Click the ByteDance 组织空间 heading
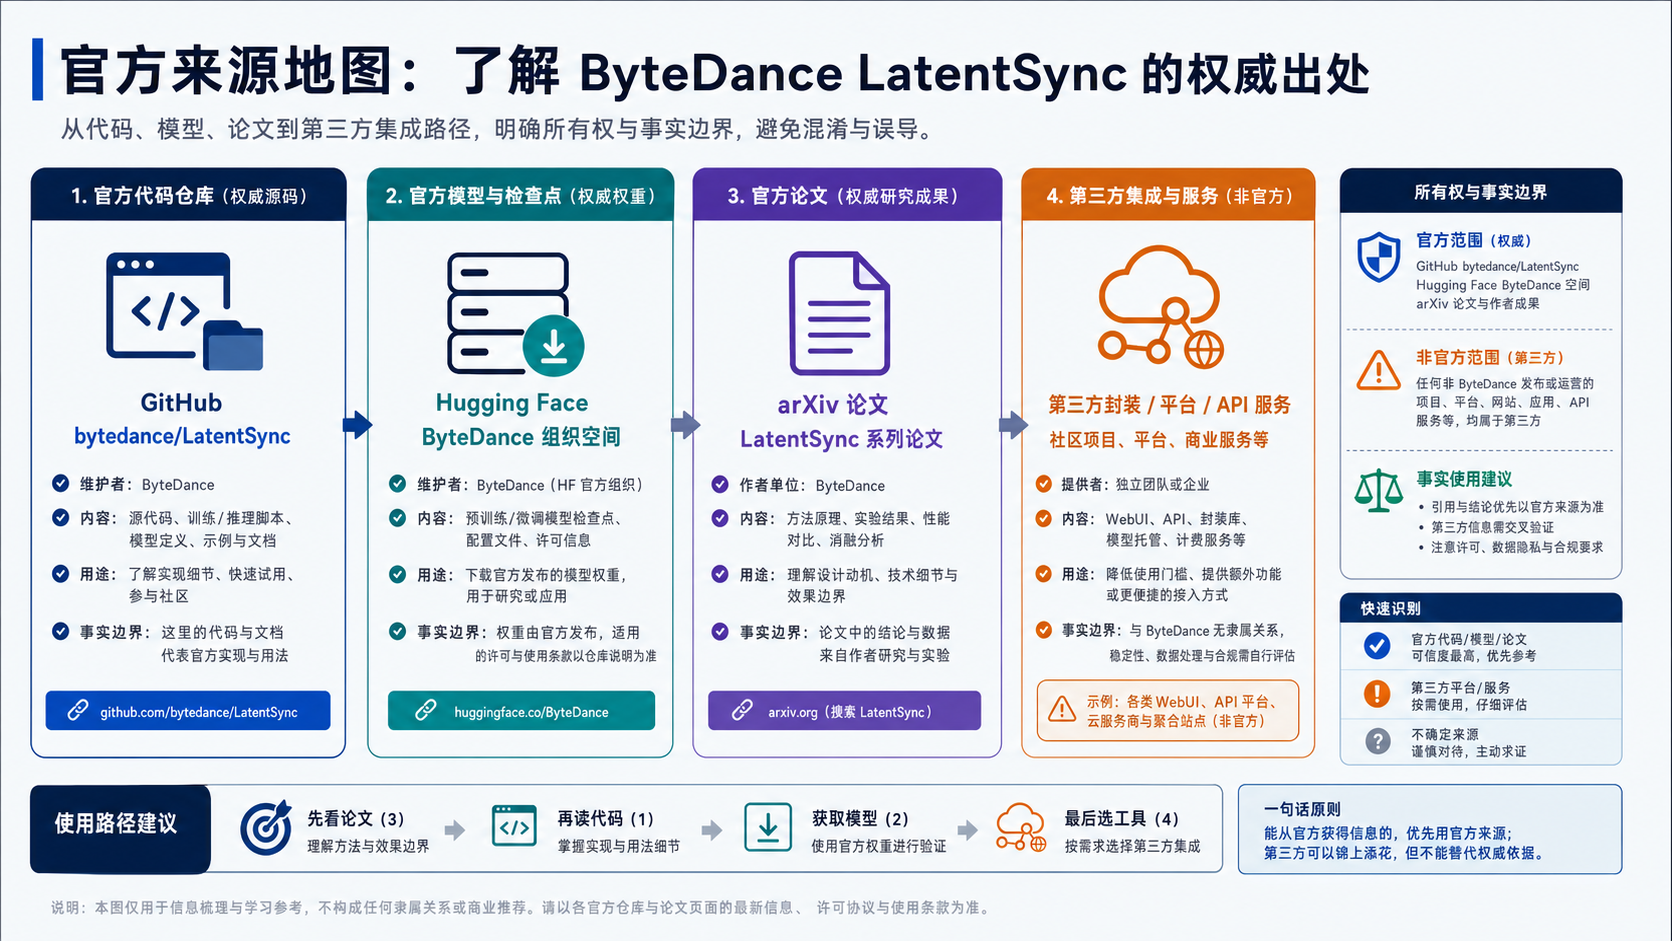The image size is (1672, 941). (x=521, y=437)
